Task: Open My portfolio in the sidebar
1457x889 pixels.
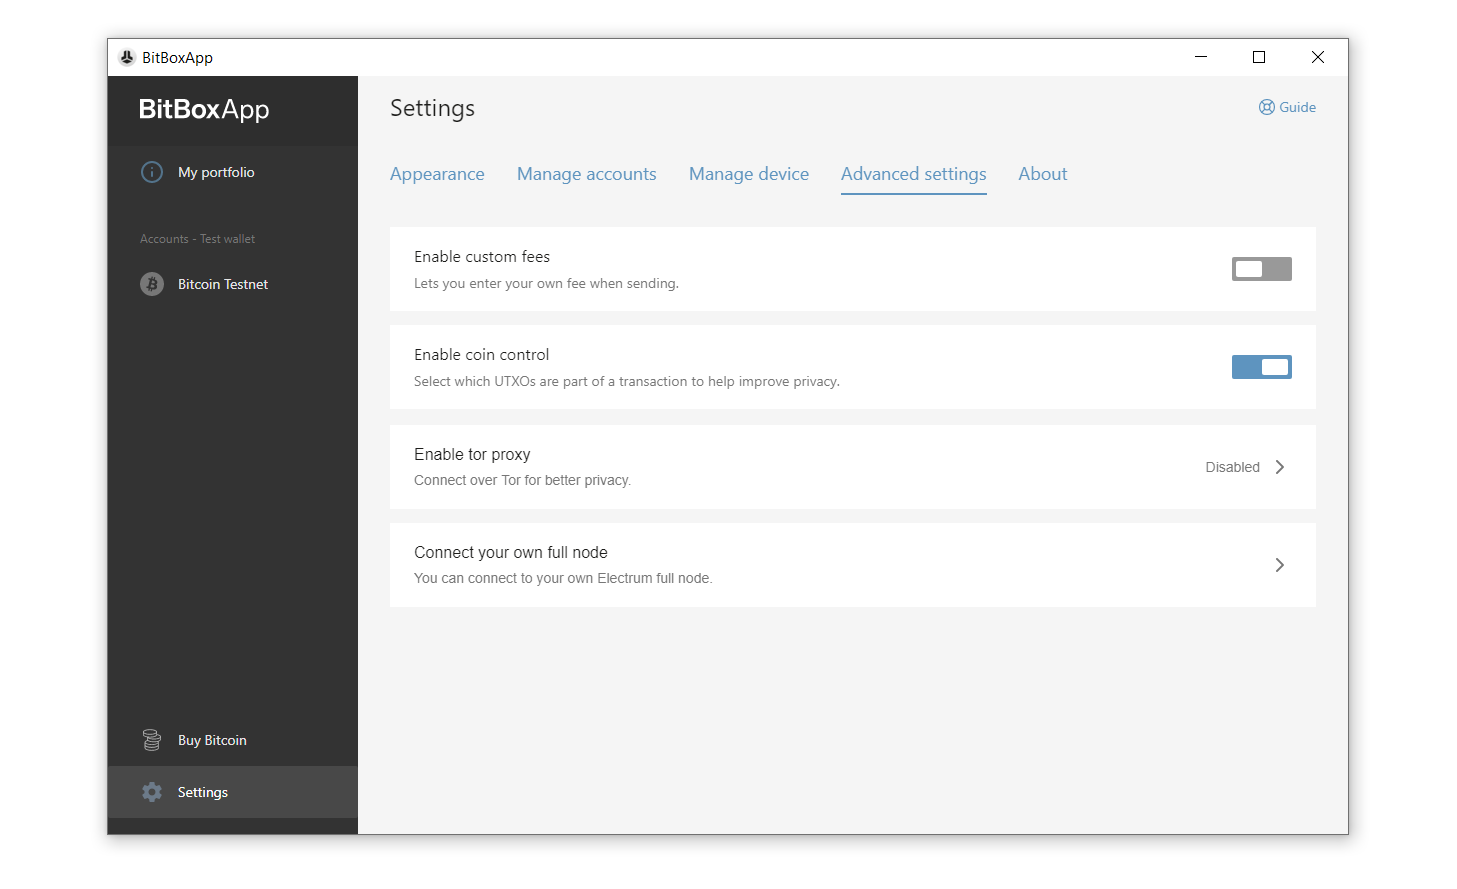Action: tap(233, 172)
